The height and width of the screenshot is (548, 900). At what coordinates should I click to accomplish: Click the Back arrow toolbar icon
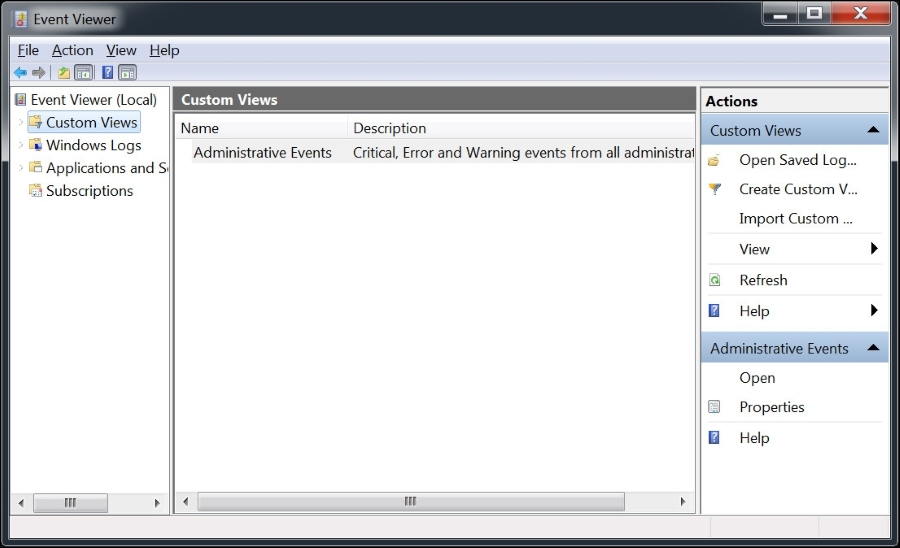(x=21, y=72)
